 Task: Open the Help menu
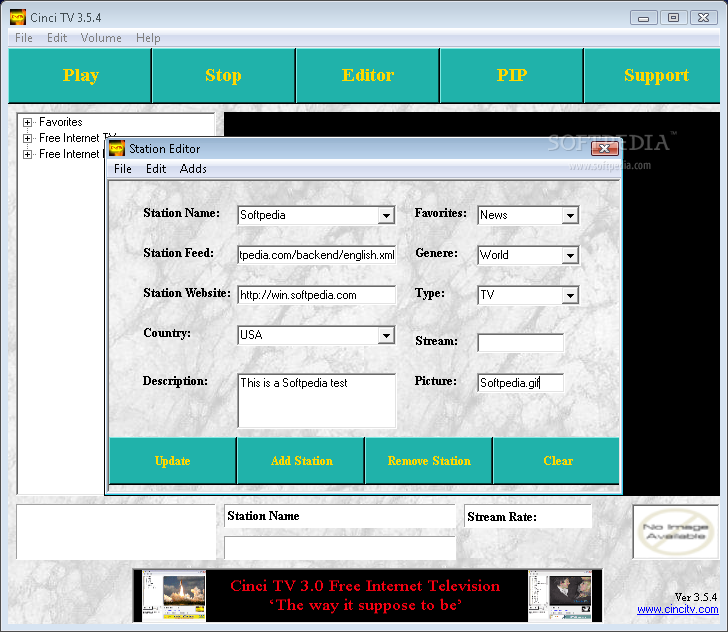pos(148,38)
